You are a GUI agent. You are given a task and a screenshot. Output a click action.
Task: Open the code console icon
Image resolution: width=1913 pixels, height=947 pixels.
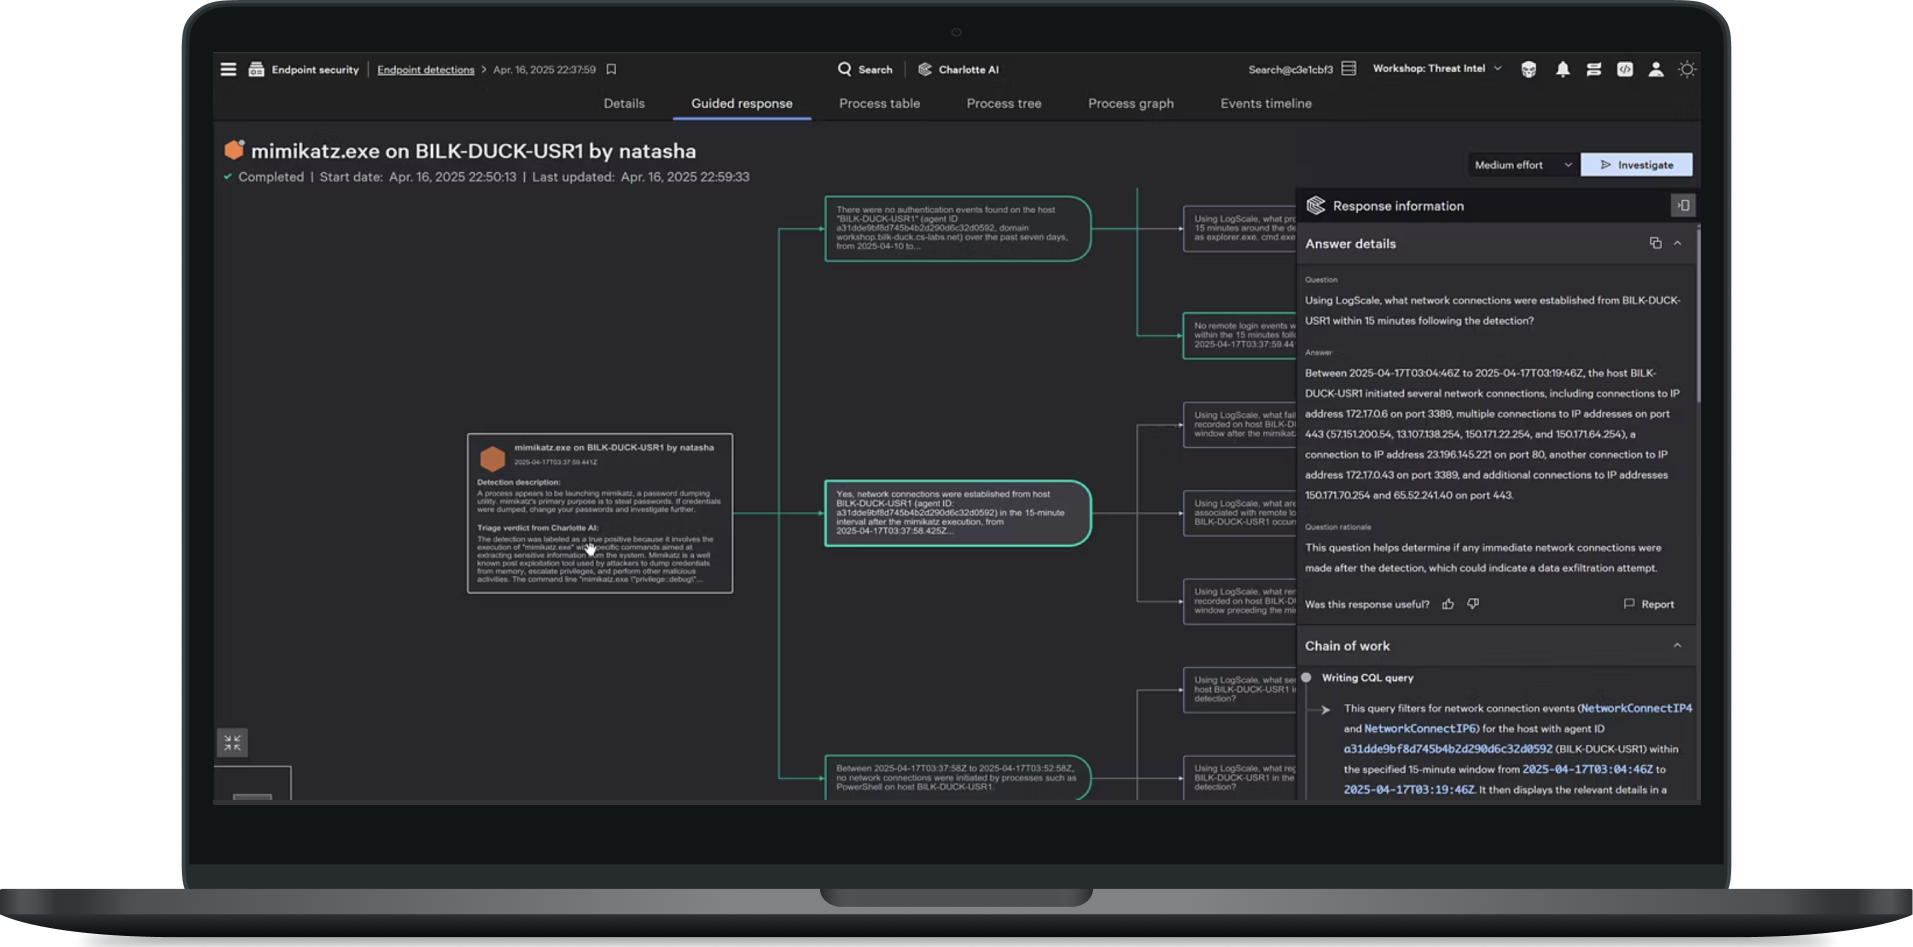[x=1625, y=69]
